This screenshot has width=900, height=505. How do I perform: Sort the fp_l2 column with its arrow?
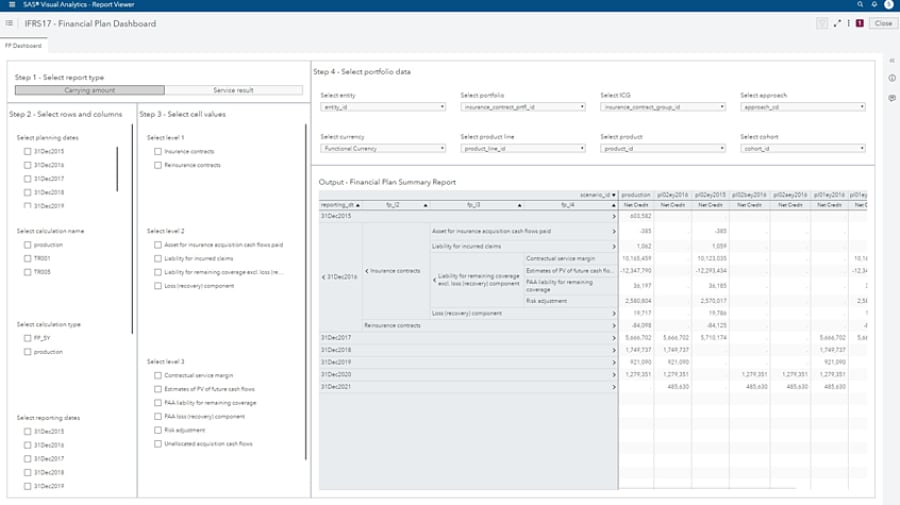click(425, 205)
